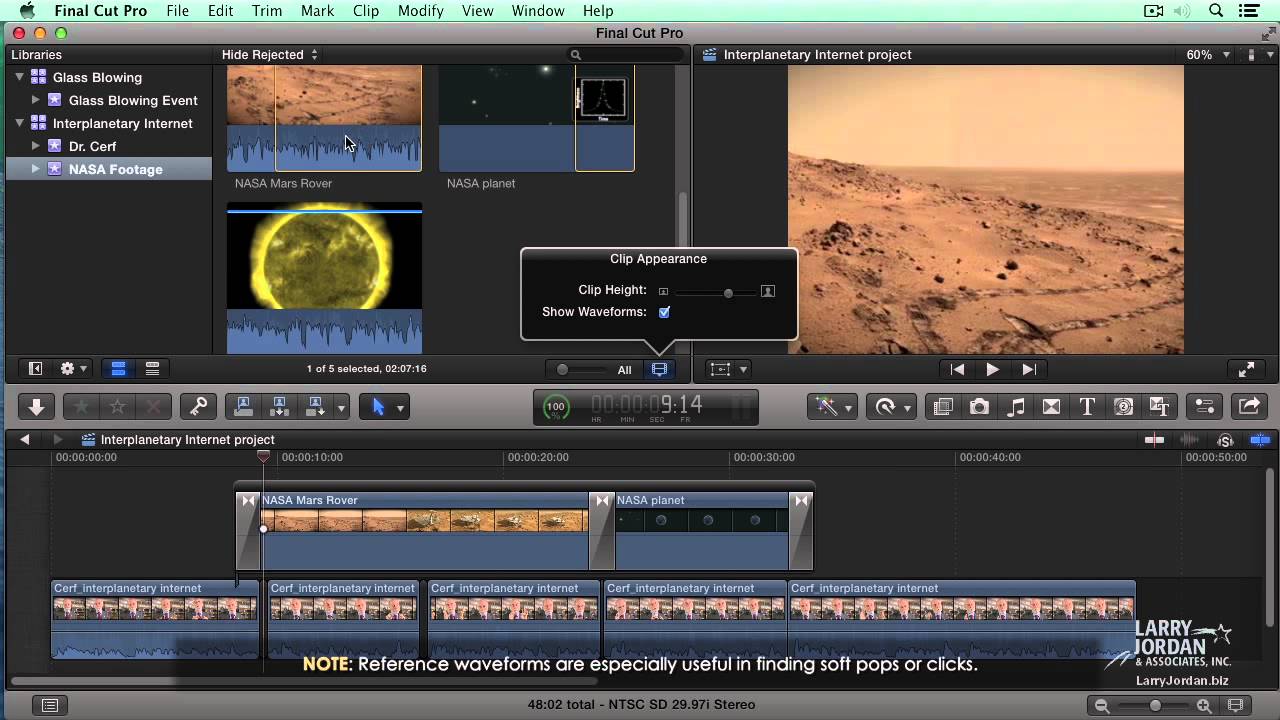Open the File menu

(x=178, y=11)
